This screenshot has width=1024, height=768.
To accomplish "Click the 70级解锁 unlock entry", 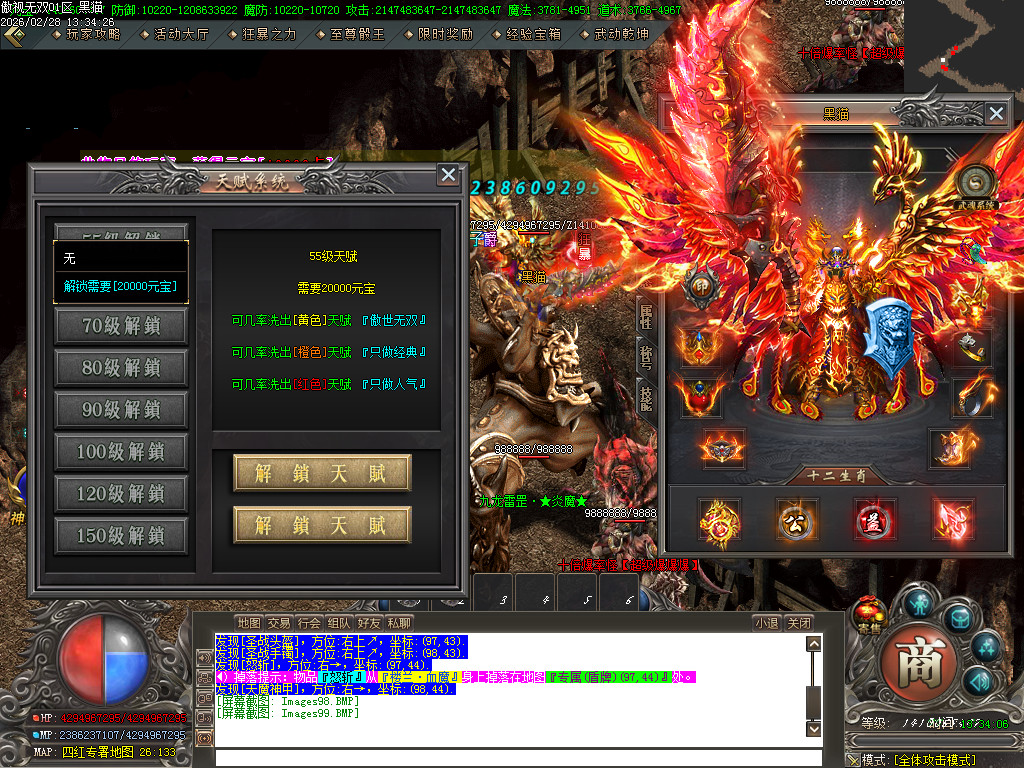I will point(120,326).
